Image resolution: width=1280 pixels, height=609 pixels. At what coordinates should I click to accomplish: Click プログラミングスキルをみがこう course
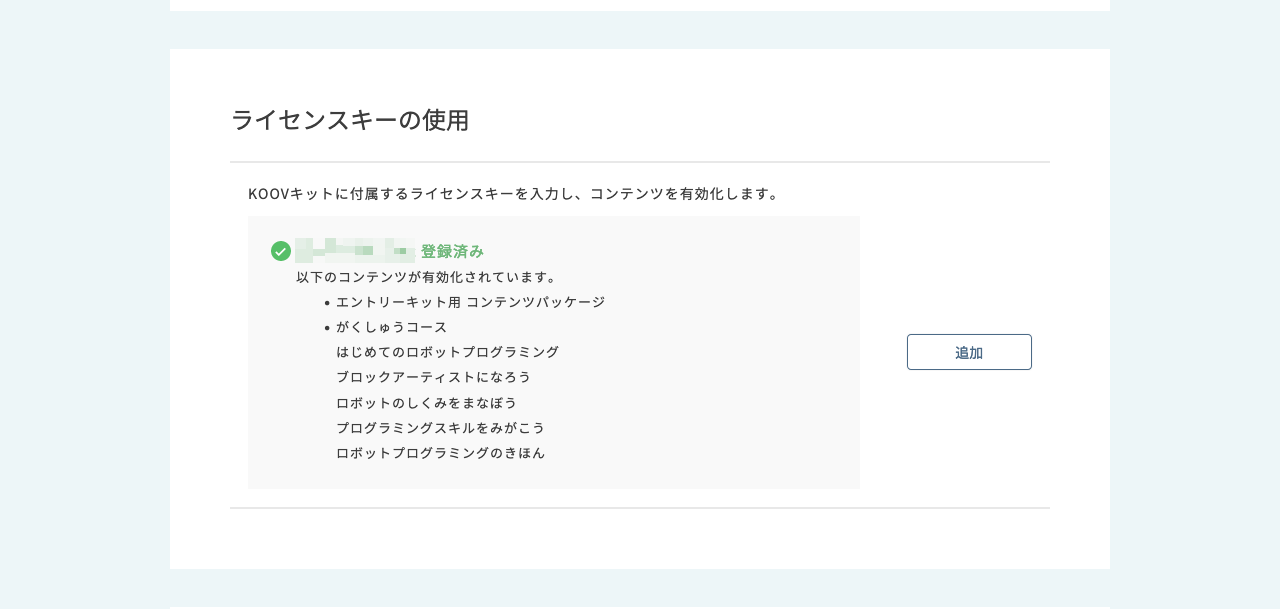pyautogui.click(x=441, y=427)
